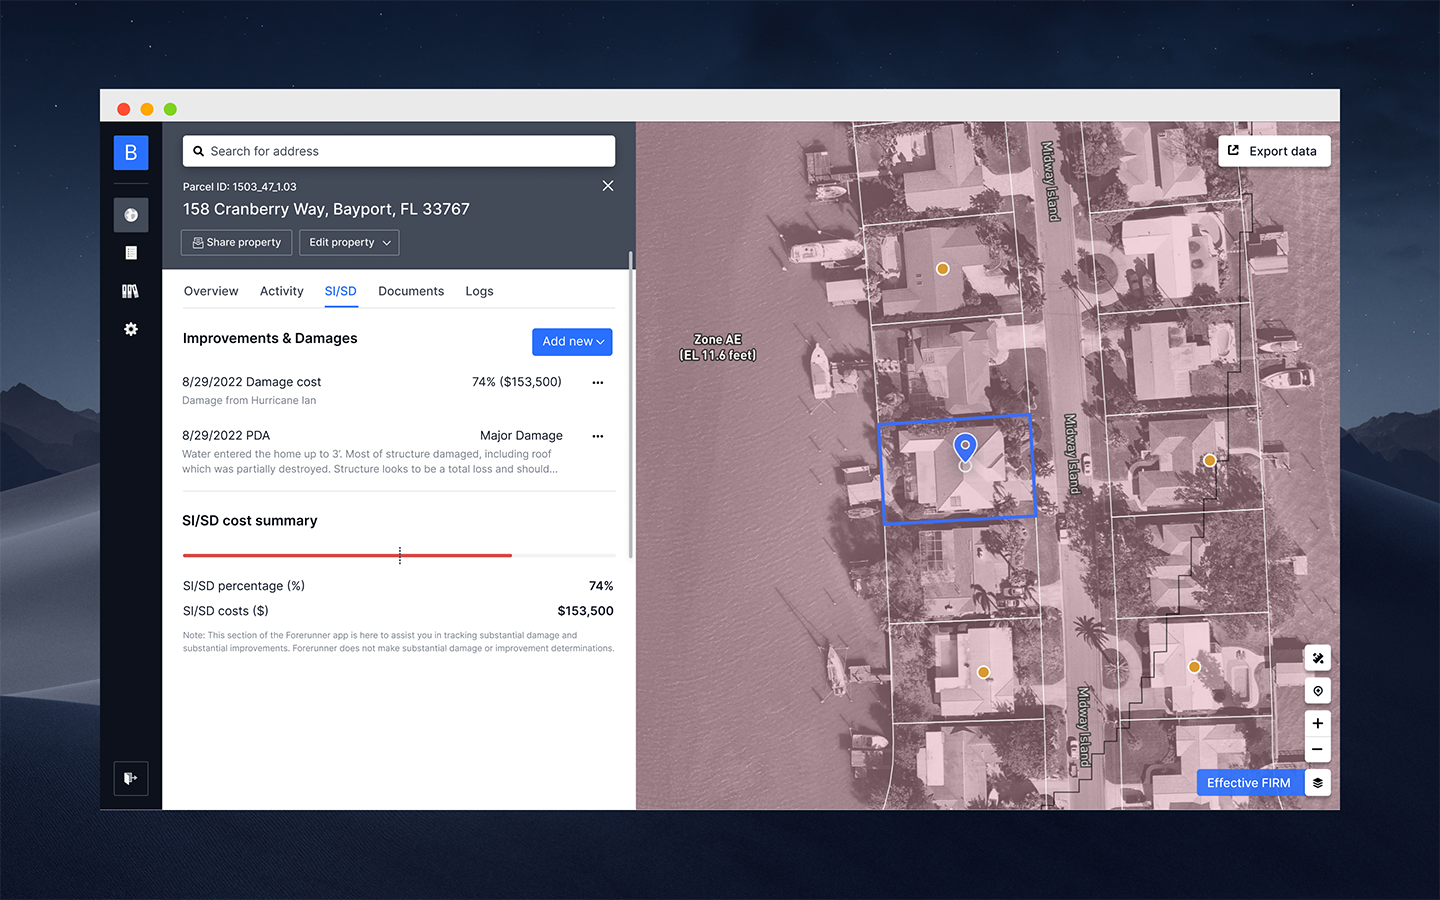Click the magnifier icon in address search

[x=198, y=151]
